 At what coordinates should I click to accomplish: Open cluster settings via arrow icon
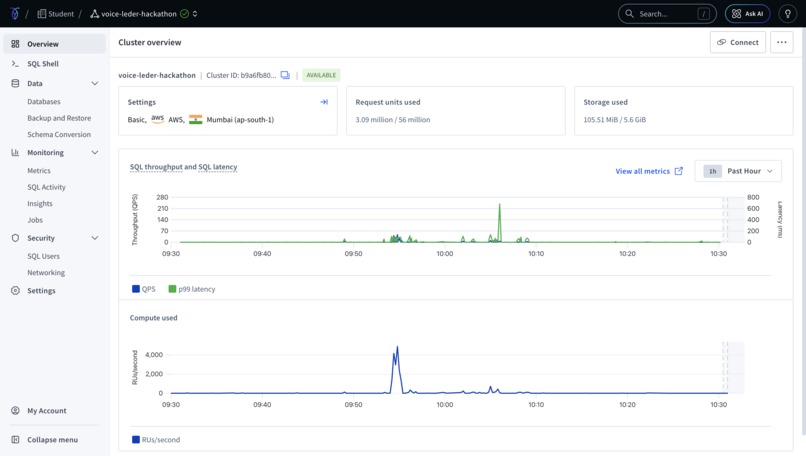tap(324, 102)
